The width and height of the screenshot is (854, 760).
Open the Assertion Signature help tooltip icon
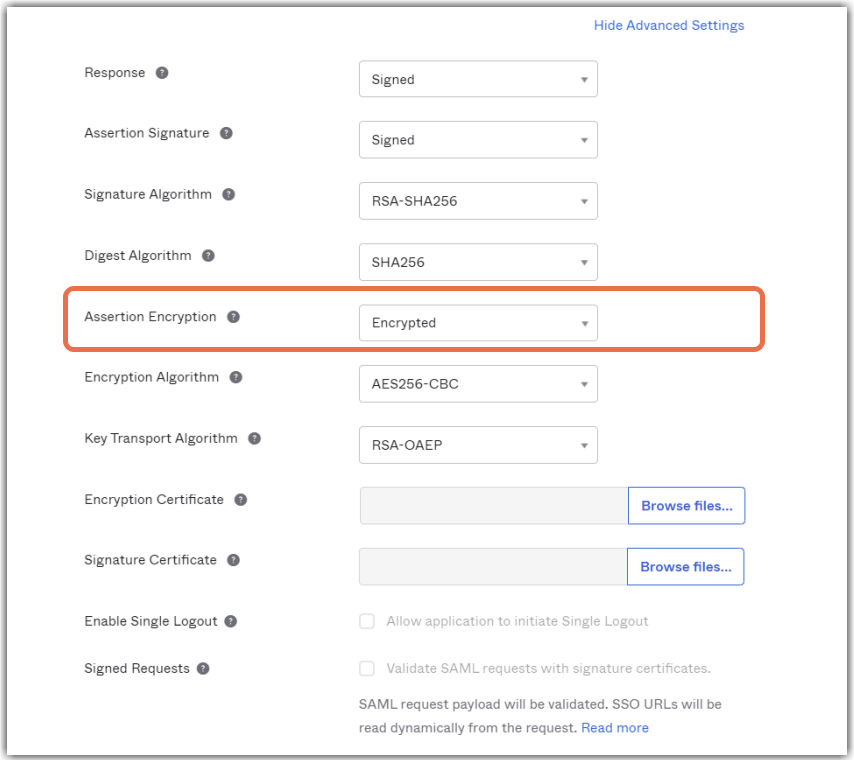coord(226,133)
